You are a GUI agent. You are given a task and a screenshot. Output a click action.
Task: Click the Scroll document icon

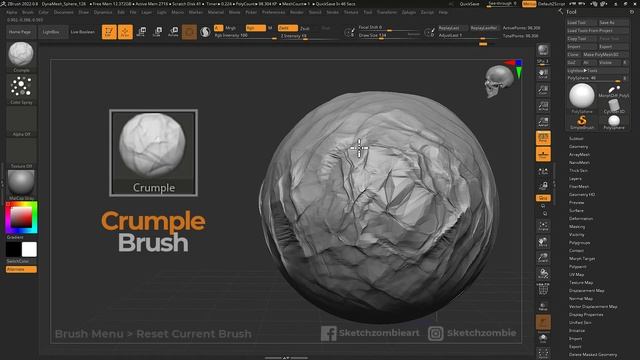pos(543,73)
